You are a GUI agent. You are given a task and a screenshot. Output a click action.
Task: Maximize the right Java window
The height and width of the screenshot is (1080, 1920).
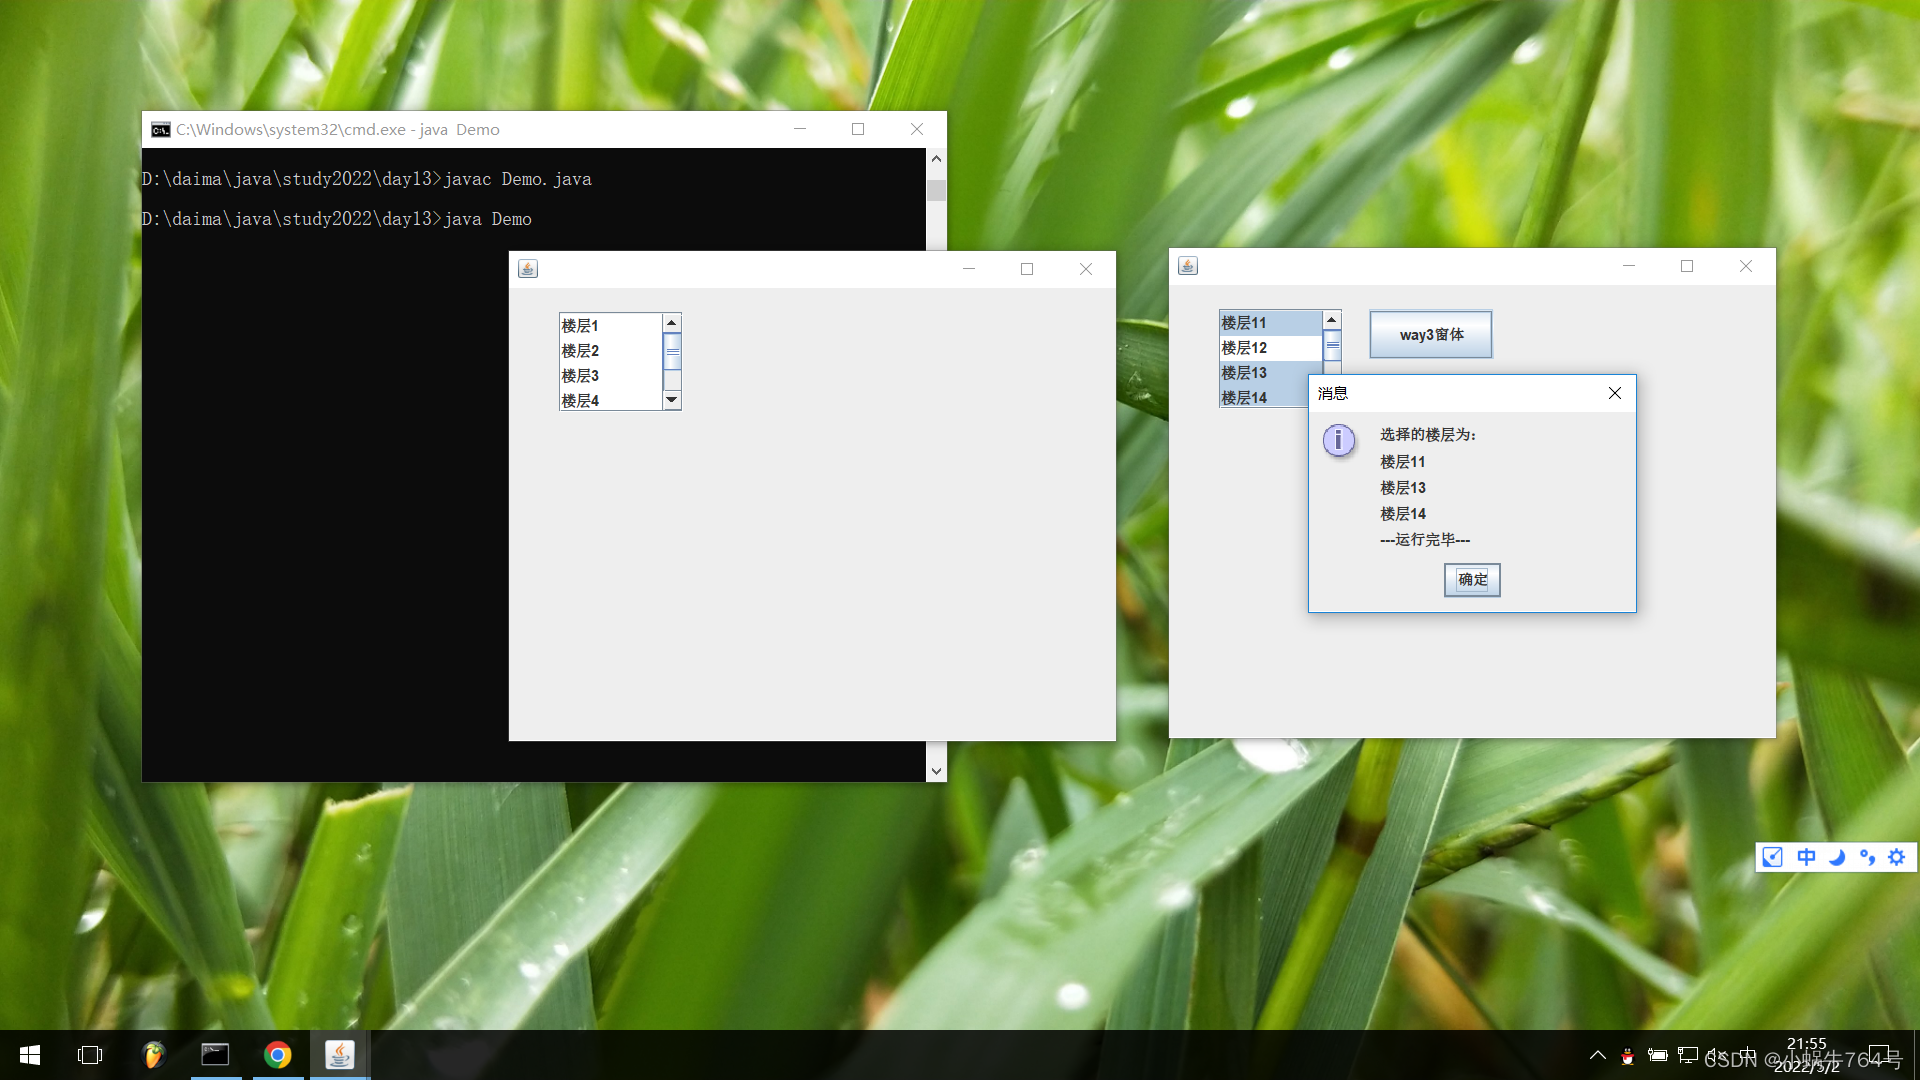click(1687, 266)
